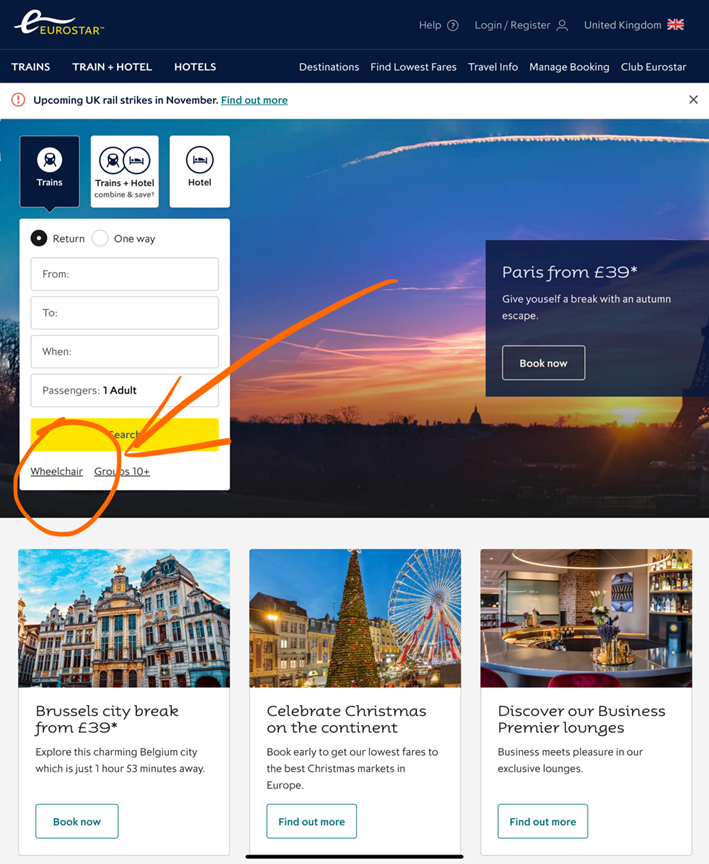Open the HOTELS navigation item
Viewport: 709px width, 864px height.
tap(195, 67)
